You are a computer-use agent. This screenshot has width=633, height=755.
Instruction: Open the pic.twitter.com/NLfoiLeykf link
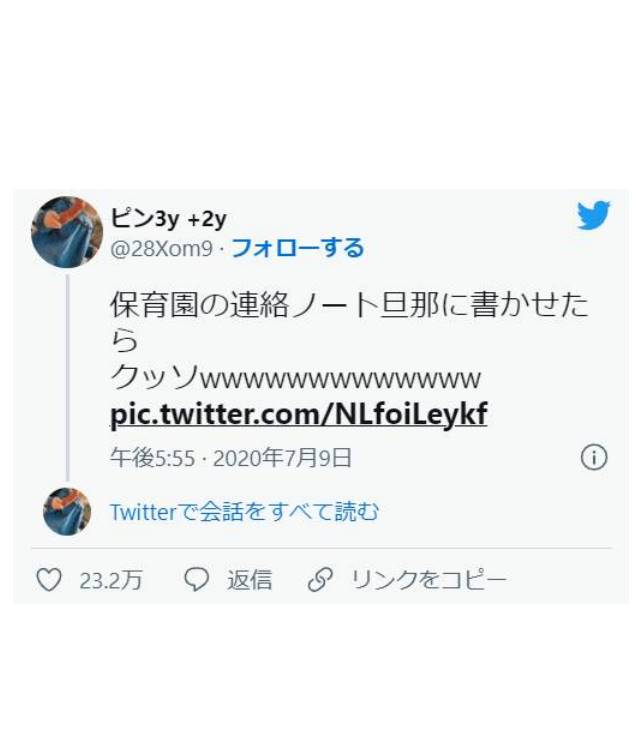[x=299, y=415]
